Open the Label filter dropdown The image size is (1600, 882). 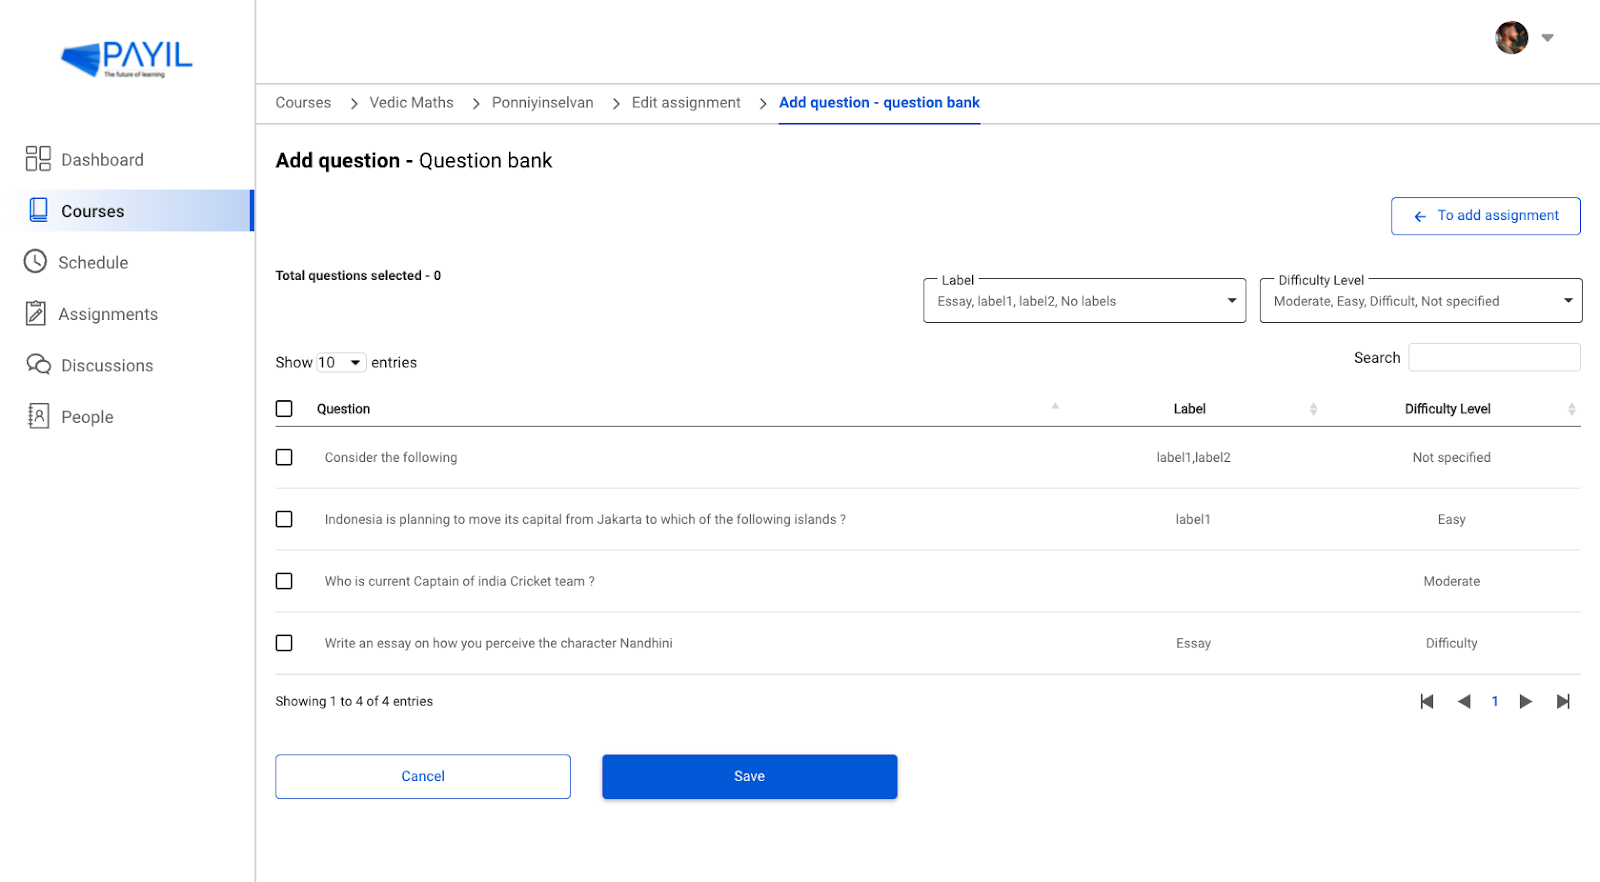1084,300
